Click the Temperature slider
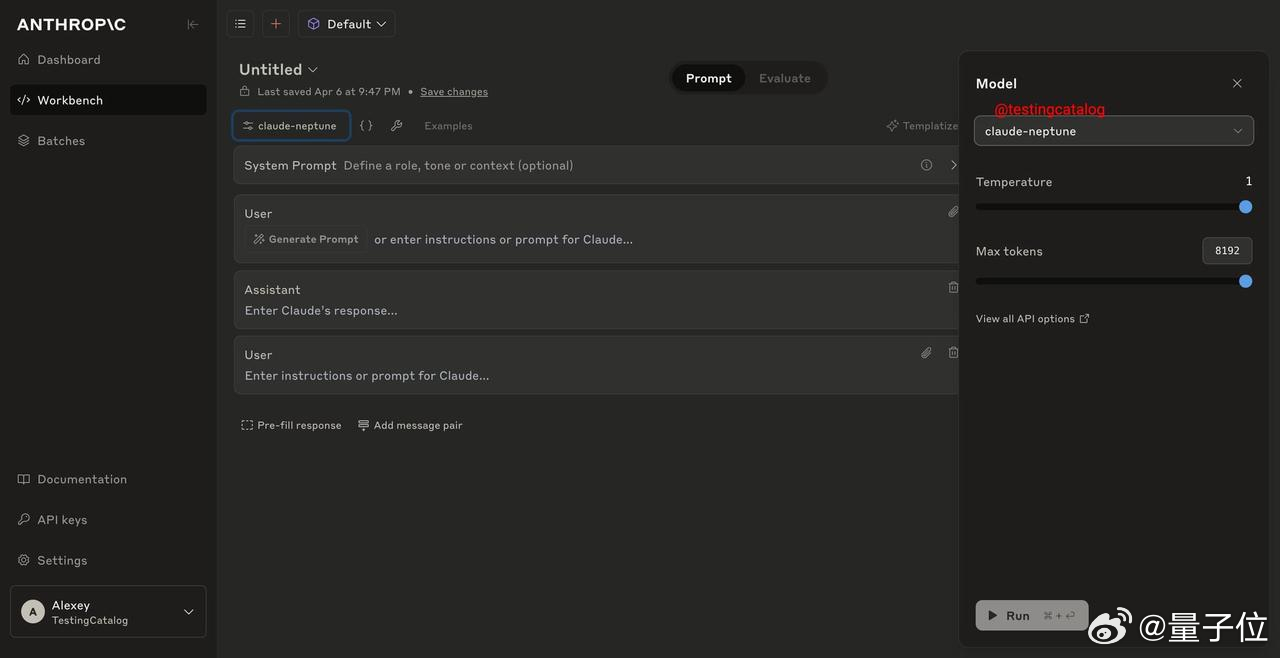The width and height of the screenshot is (1280, 658). tap(1114, 207)
